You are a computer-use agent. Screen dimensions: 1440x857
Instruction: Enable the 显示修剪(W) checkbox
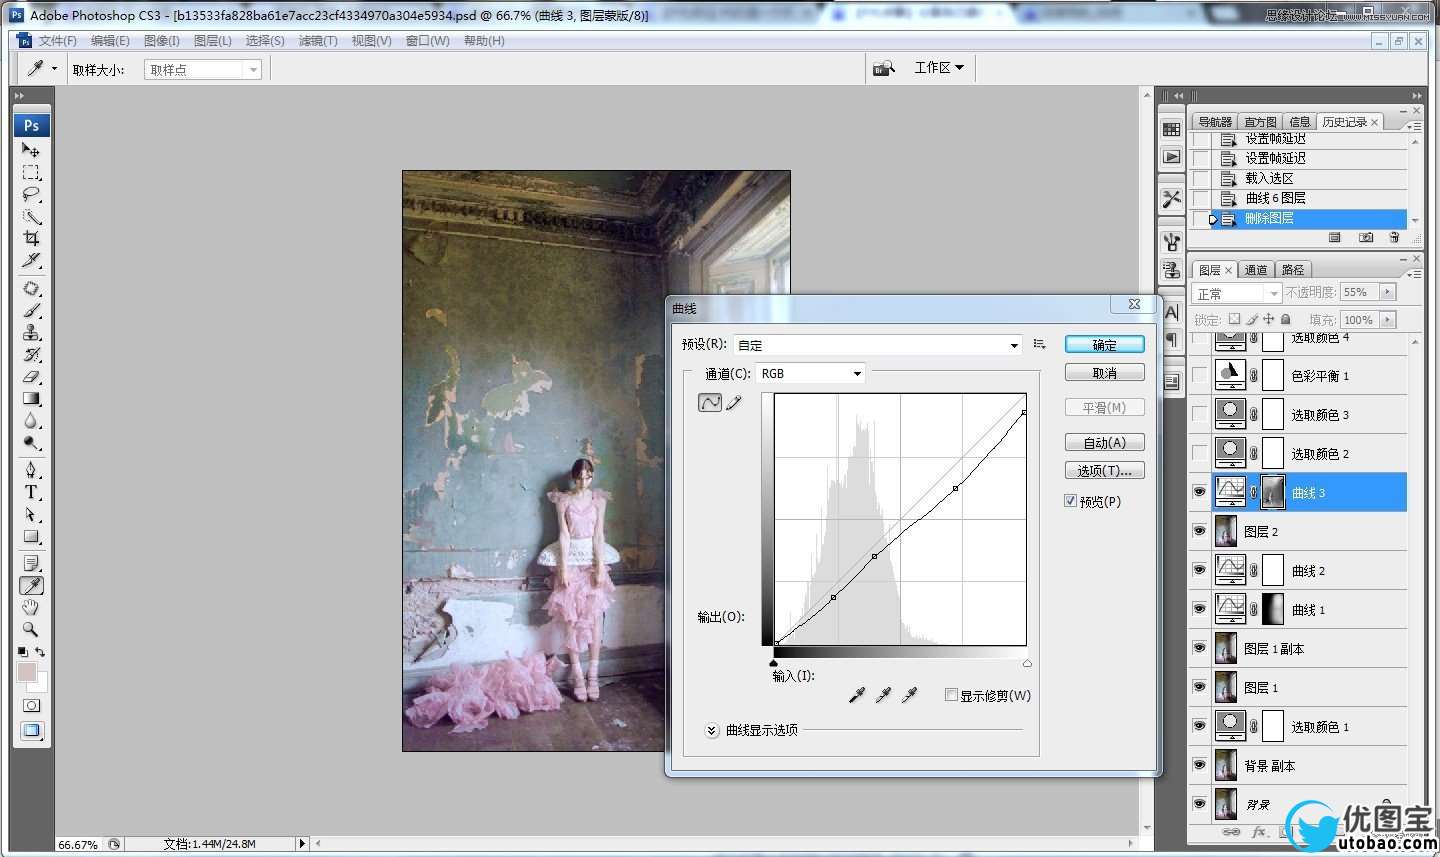[951, 695]
